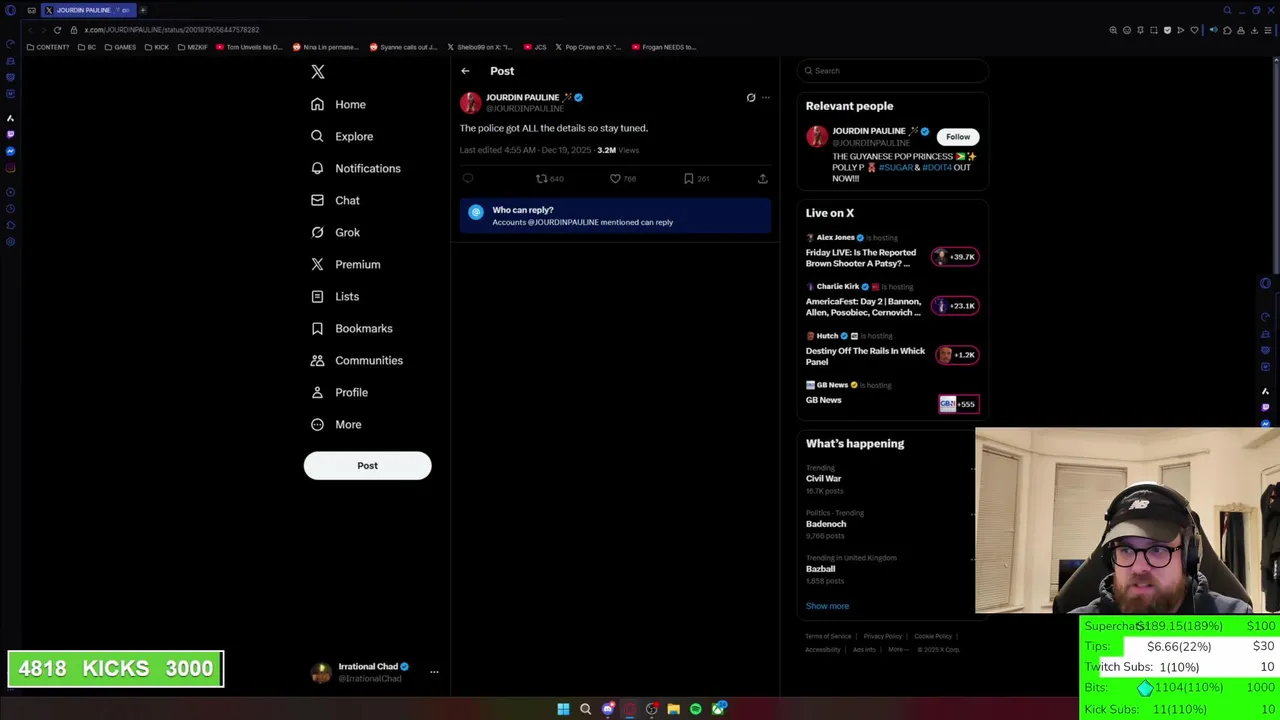Image resolution: width=1280 pixels, height=720 pixels.
Task: Open the Pop Crave on X bookmark
Action: click(x=588, y=47)
